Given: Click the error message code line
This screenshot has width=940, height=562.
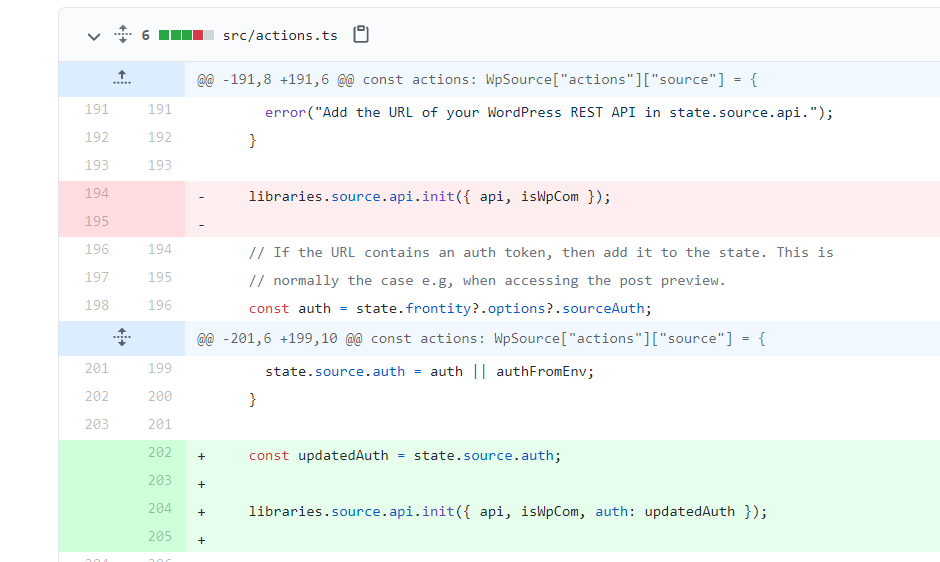Looking at the screenshot, I should click(548, 113).
